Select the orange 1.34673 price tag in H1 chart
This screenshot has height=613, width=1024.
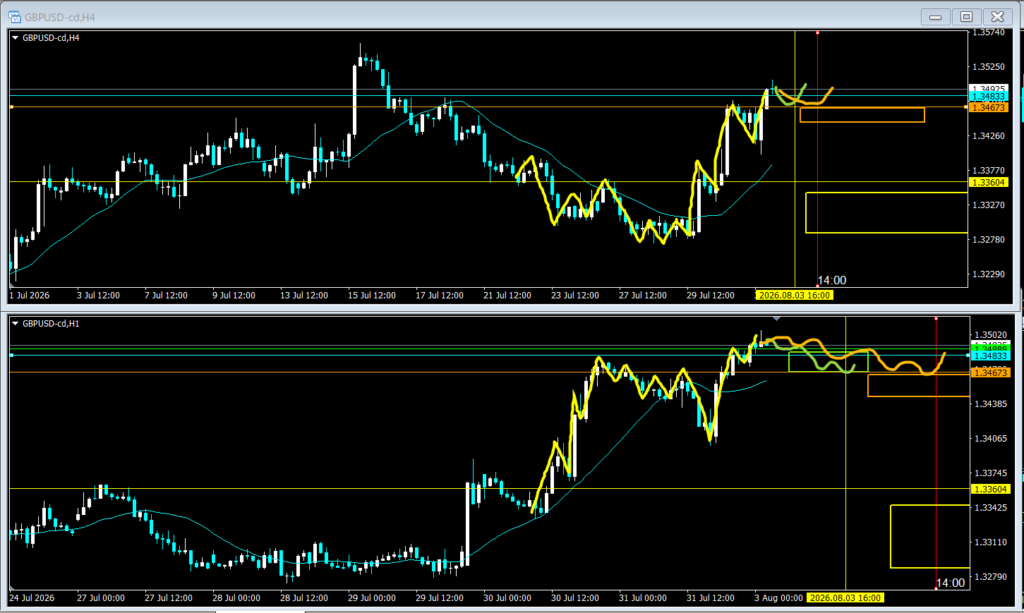991,372
